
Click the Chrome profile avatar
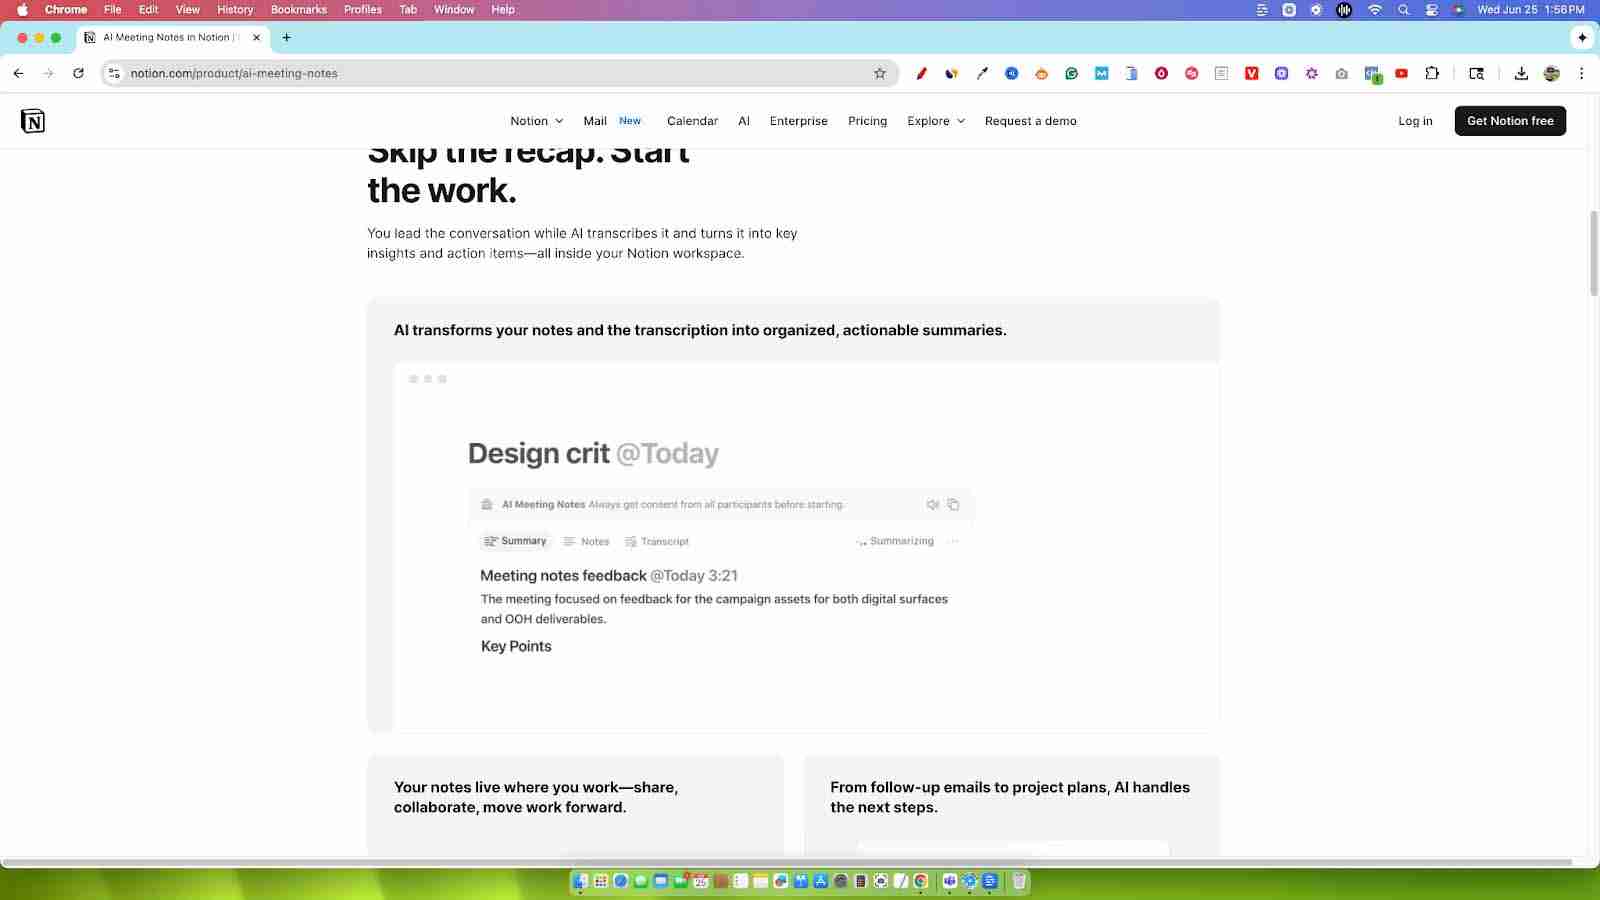(x=1551, y=73)
